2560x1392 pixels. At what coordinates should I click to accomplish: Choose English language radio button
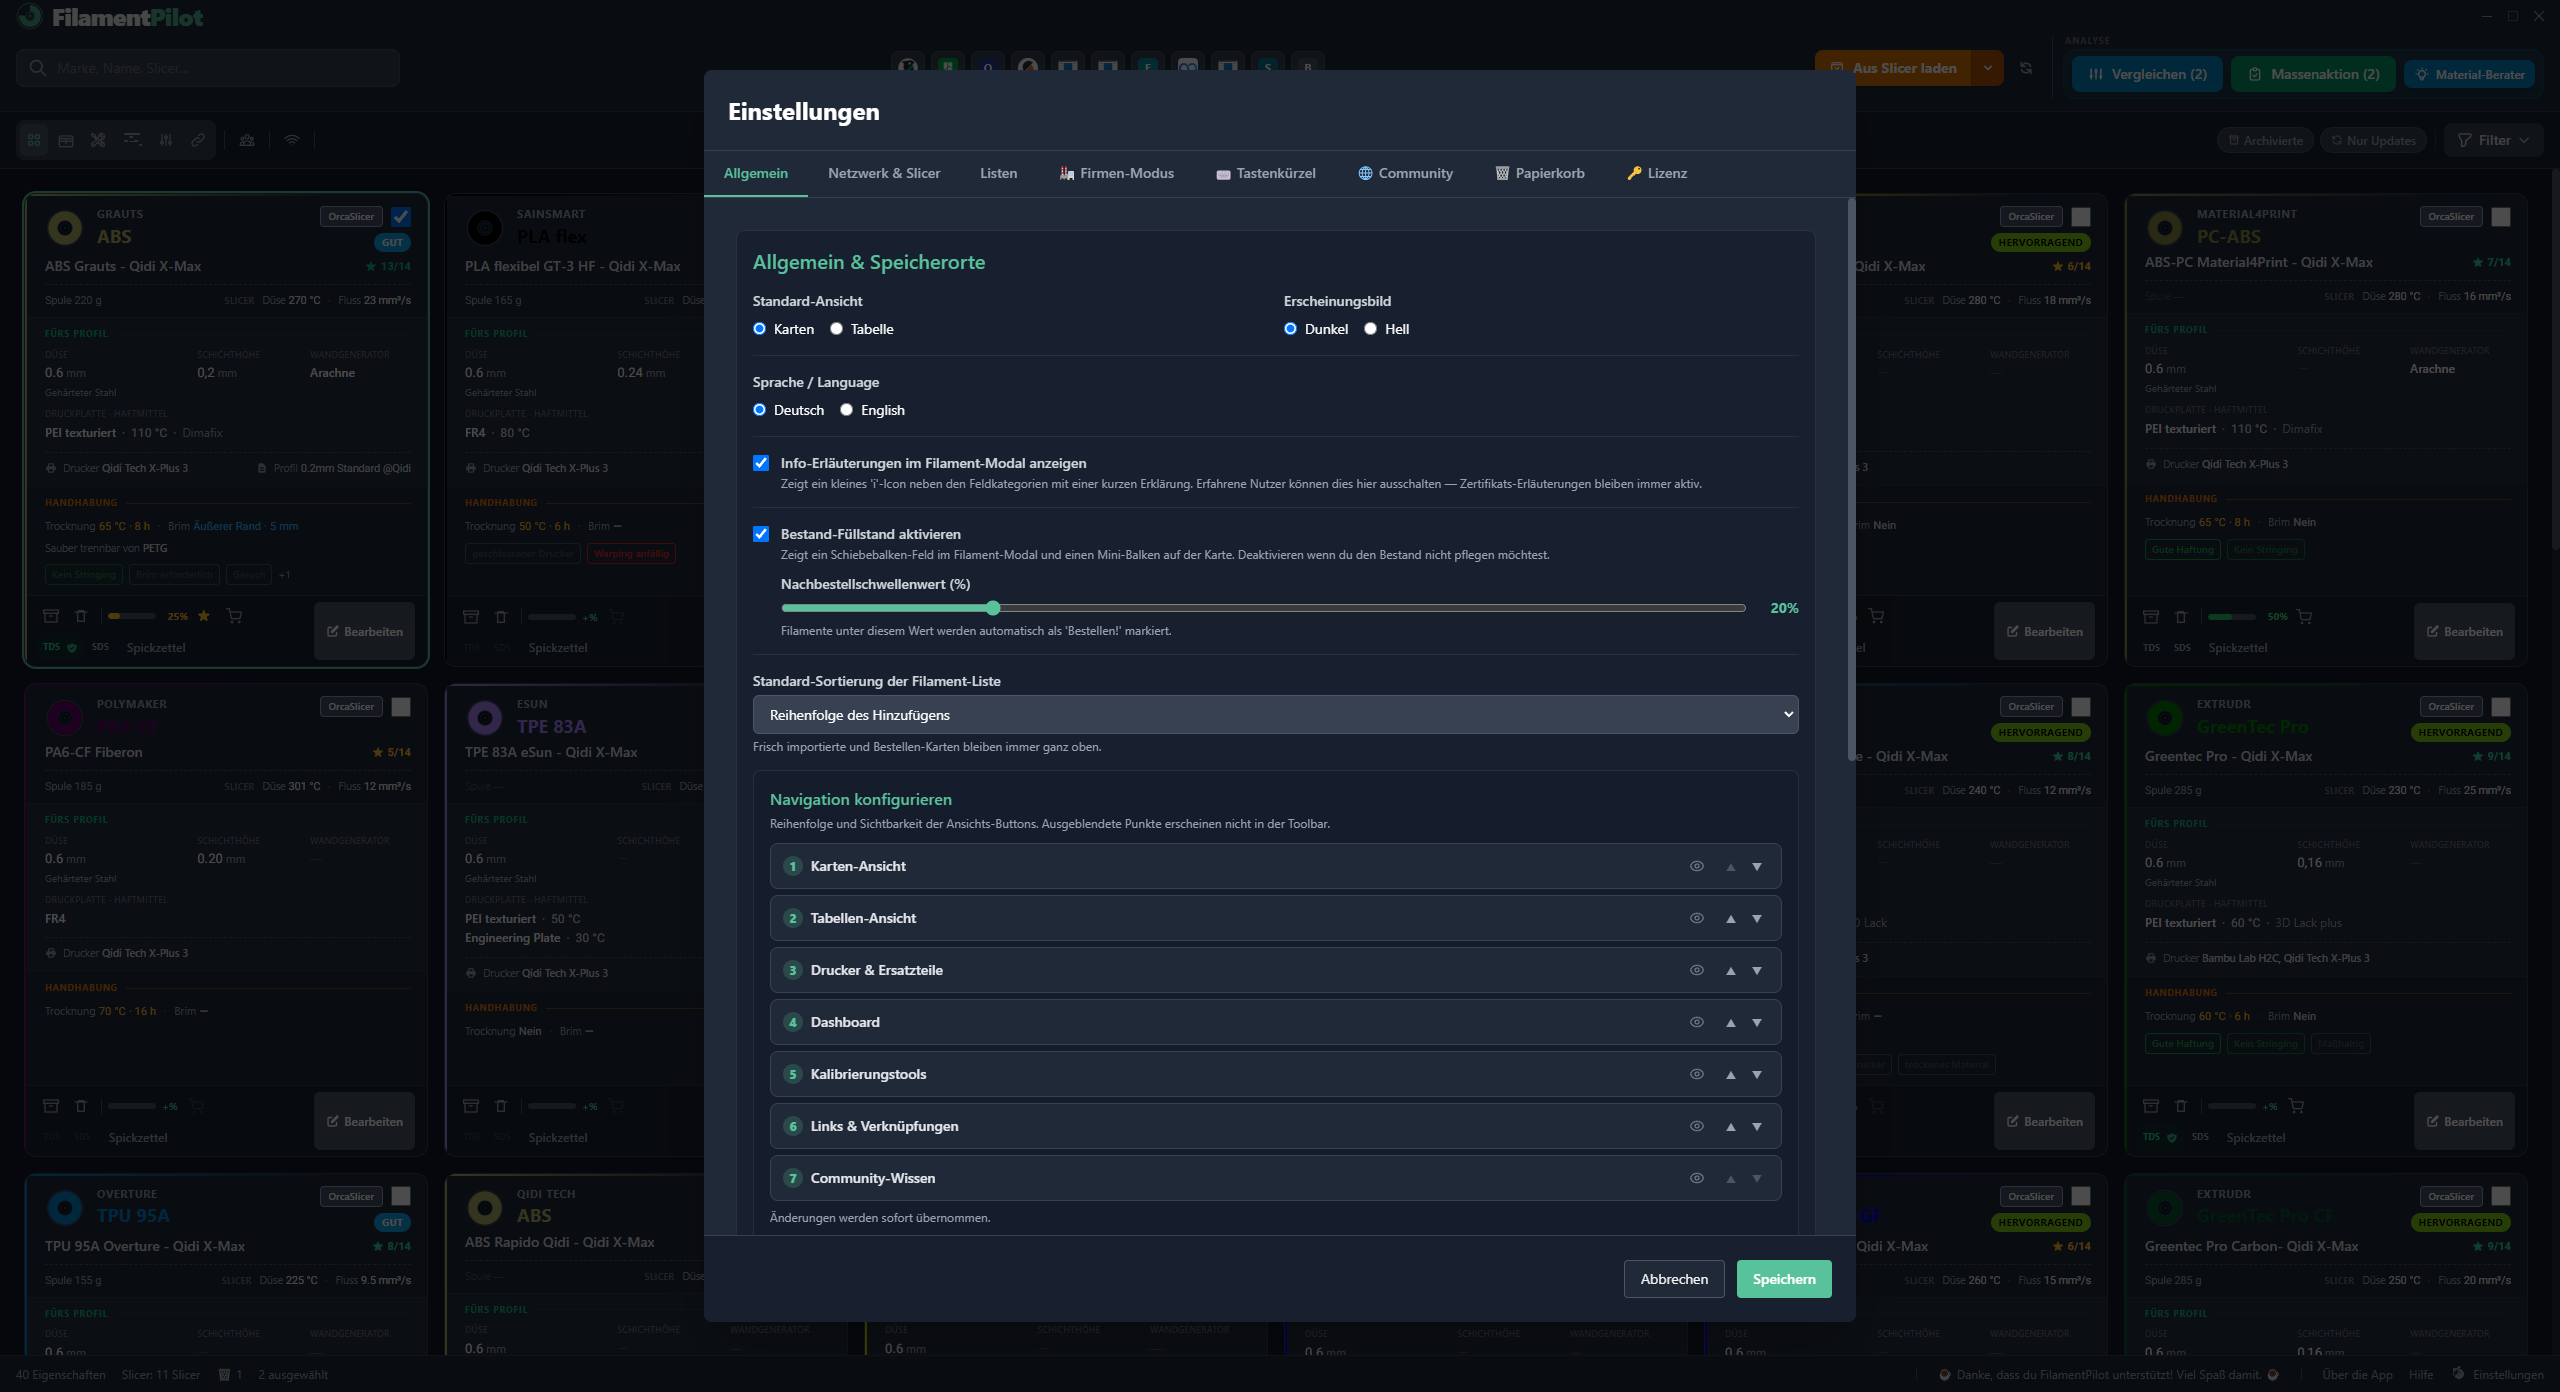847,410
